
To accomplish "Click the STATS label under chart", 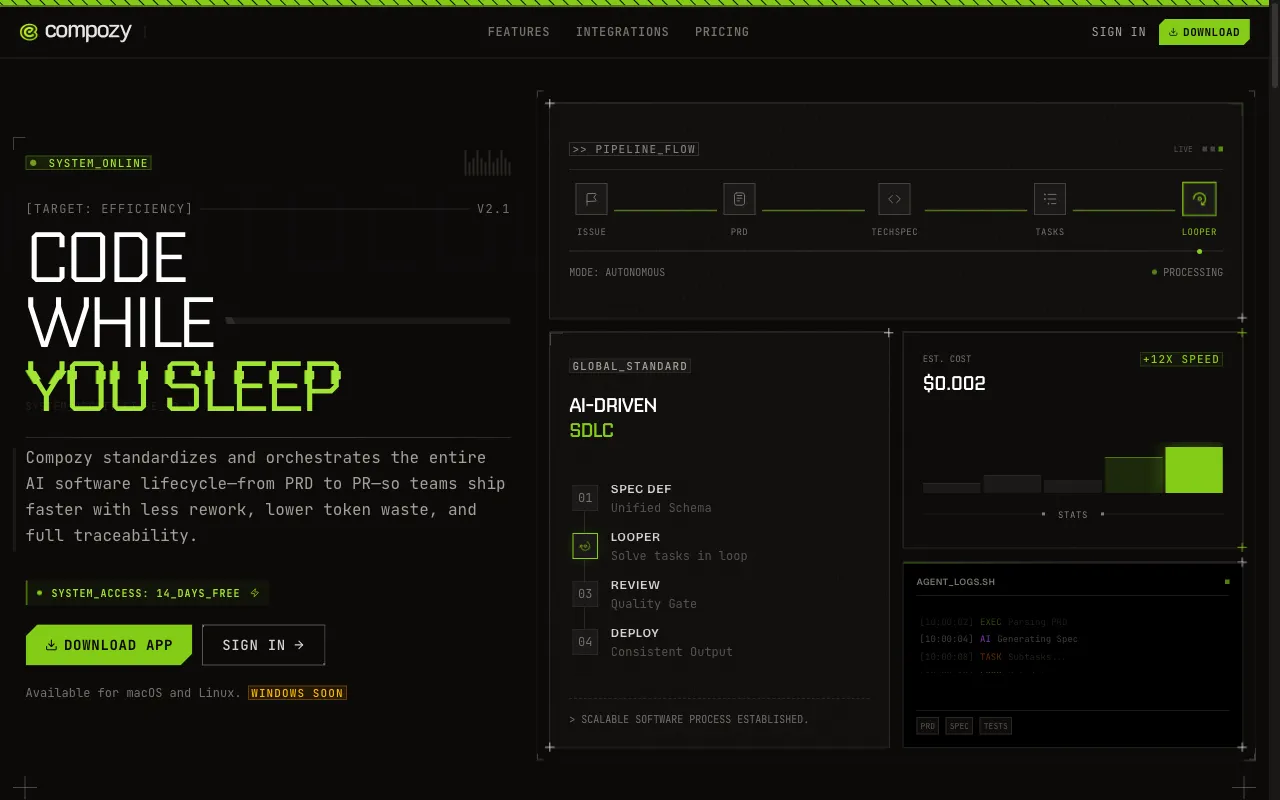I will 1073,515.
